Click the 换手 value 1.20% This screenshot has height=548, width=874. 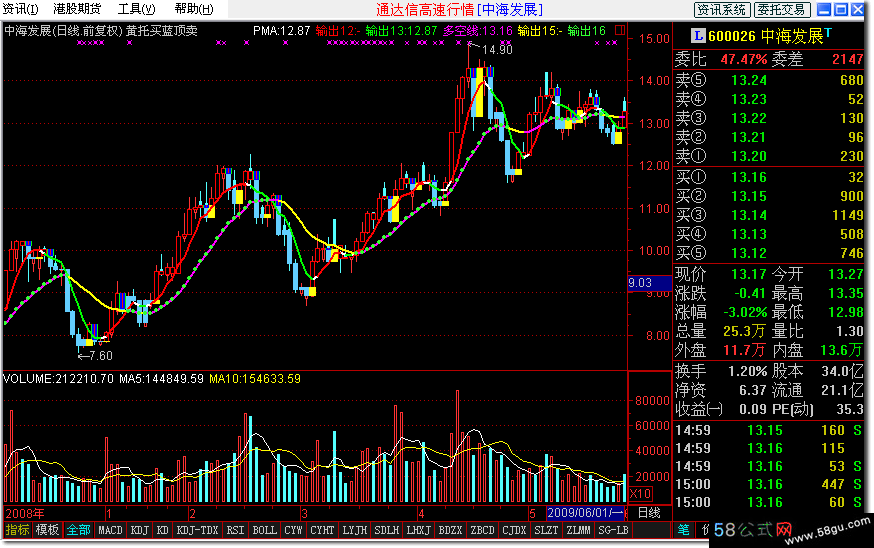click(747, 371)
